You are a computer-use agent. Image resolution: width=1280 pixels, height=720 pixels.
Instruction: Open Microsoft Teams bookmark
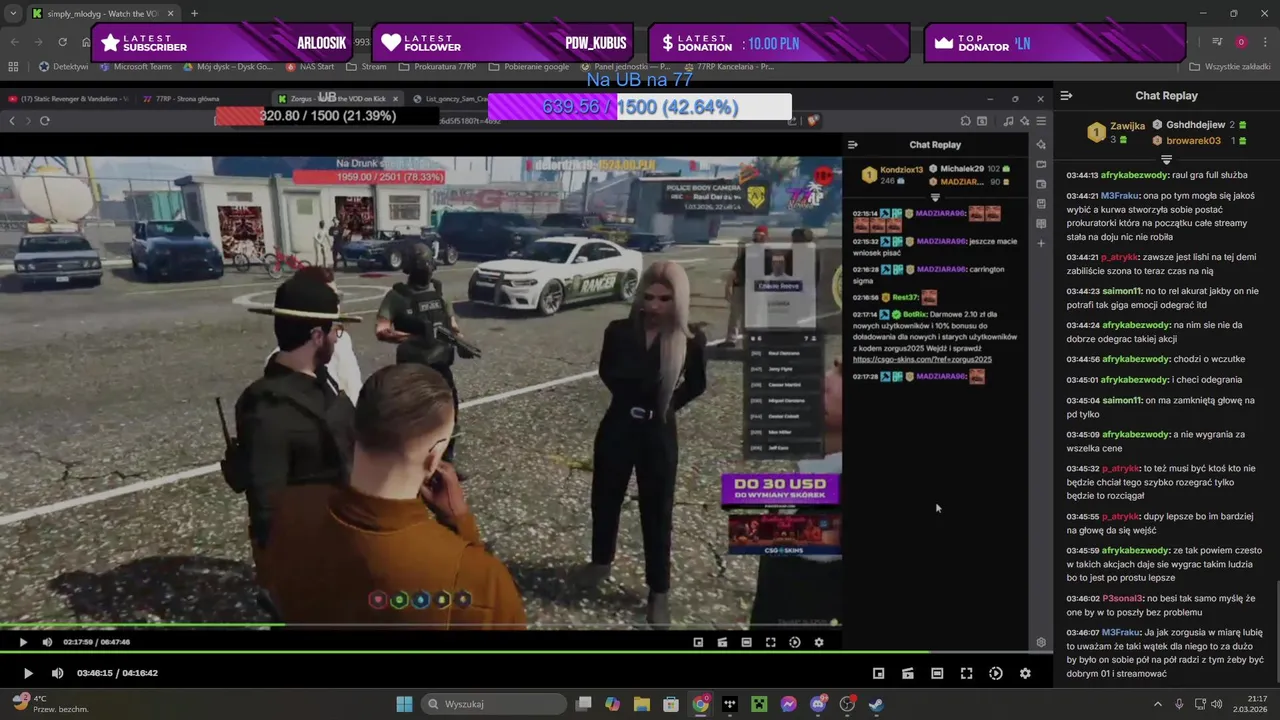pos(136,67)
